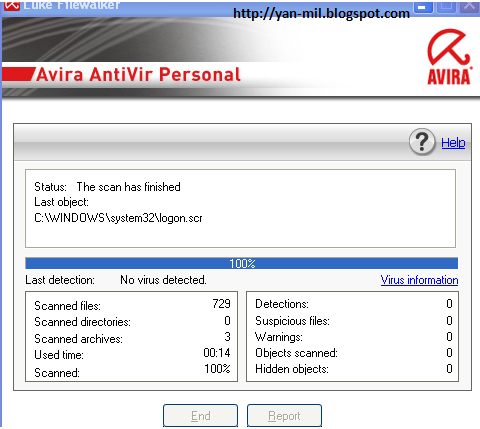This screenshot has width=480, height=429.
Task: Close the Luke Filewalker window
Action: point(469,6)
